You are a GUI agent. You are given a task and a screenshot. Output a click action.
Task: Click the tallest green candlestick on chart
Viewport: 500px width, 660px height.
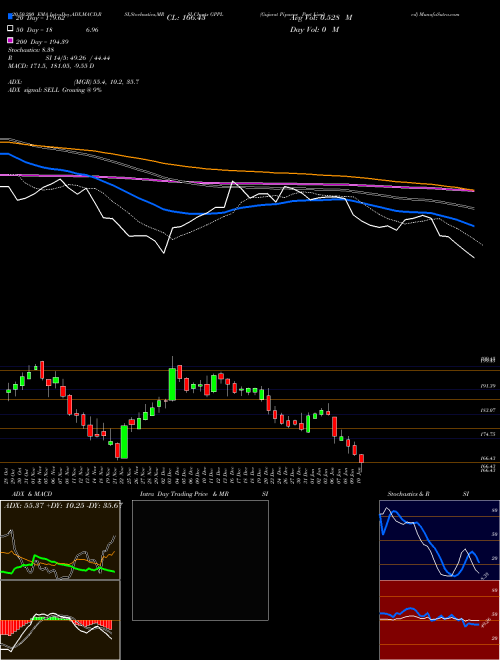pyautogui.click(x=172, y=384)
